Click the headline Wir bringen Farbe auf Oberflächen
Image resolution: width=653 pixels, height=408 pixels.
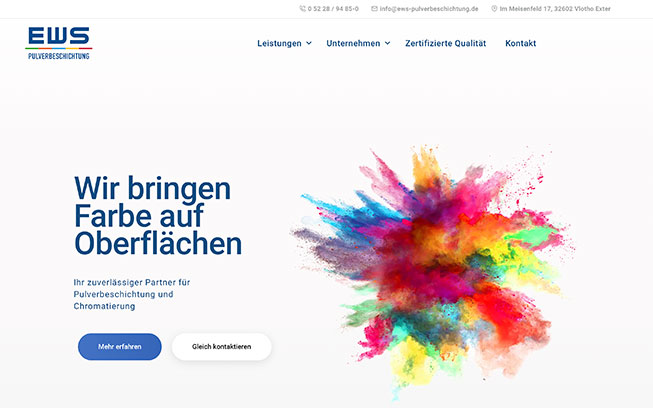[x=158, y=216]
